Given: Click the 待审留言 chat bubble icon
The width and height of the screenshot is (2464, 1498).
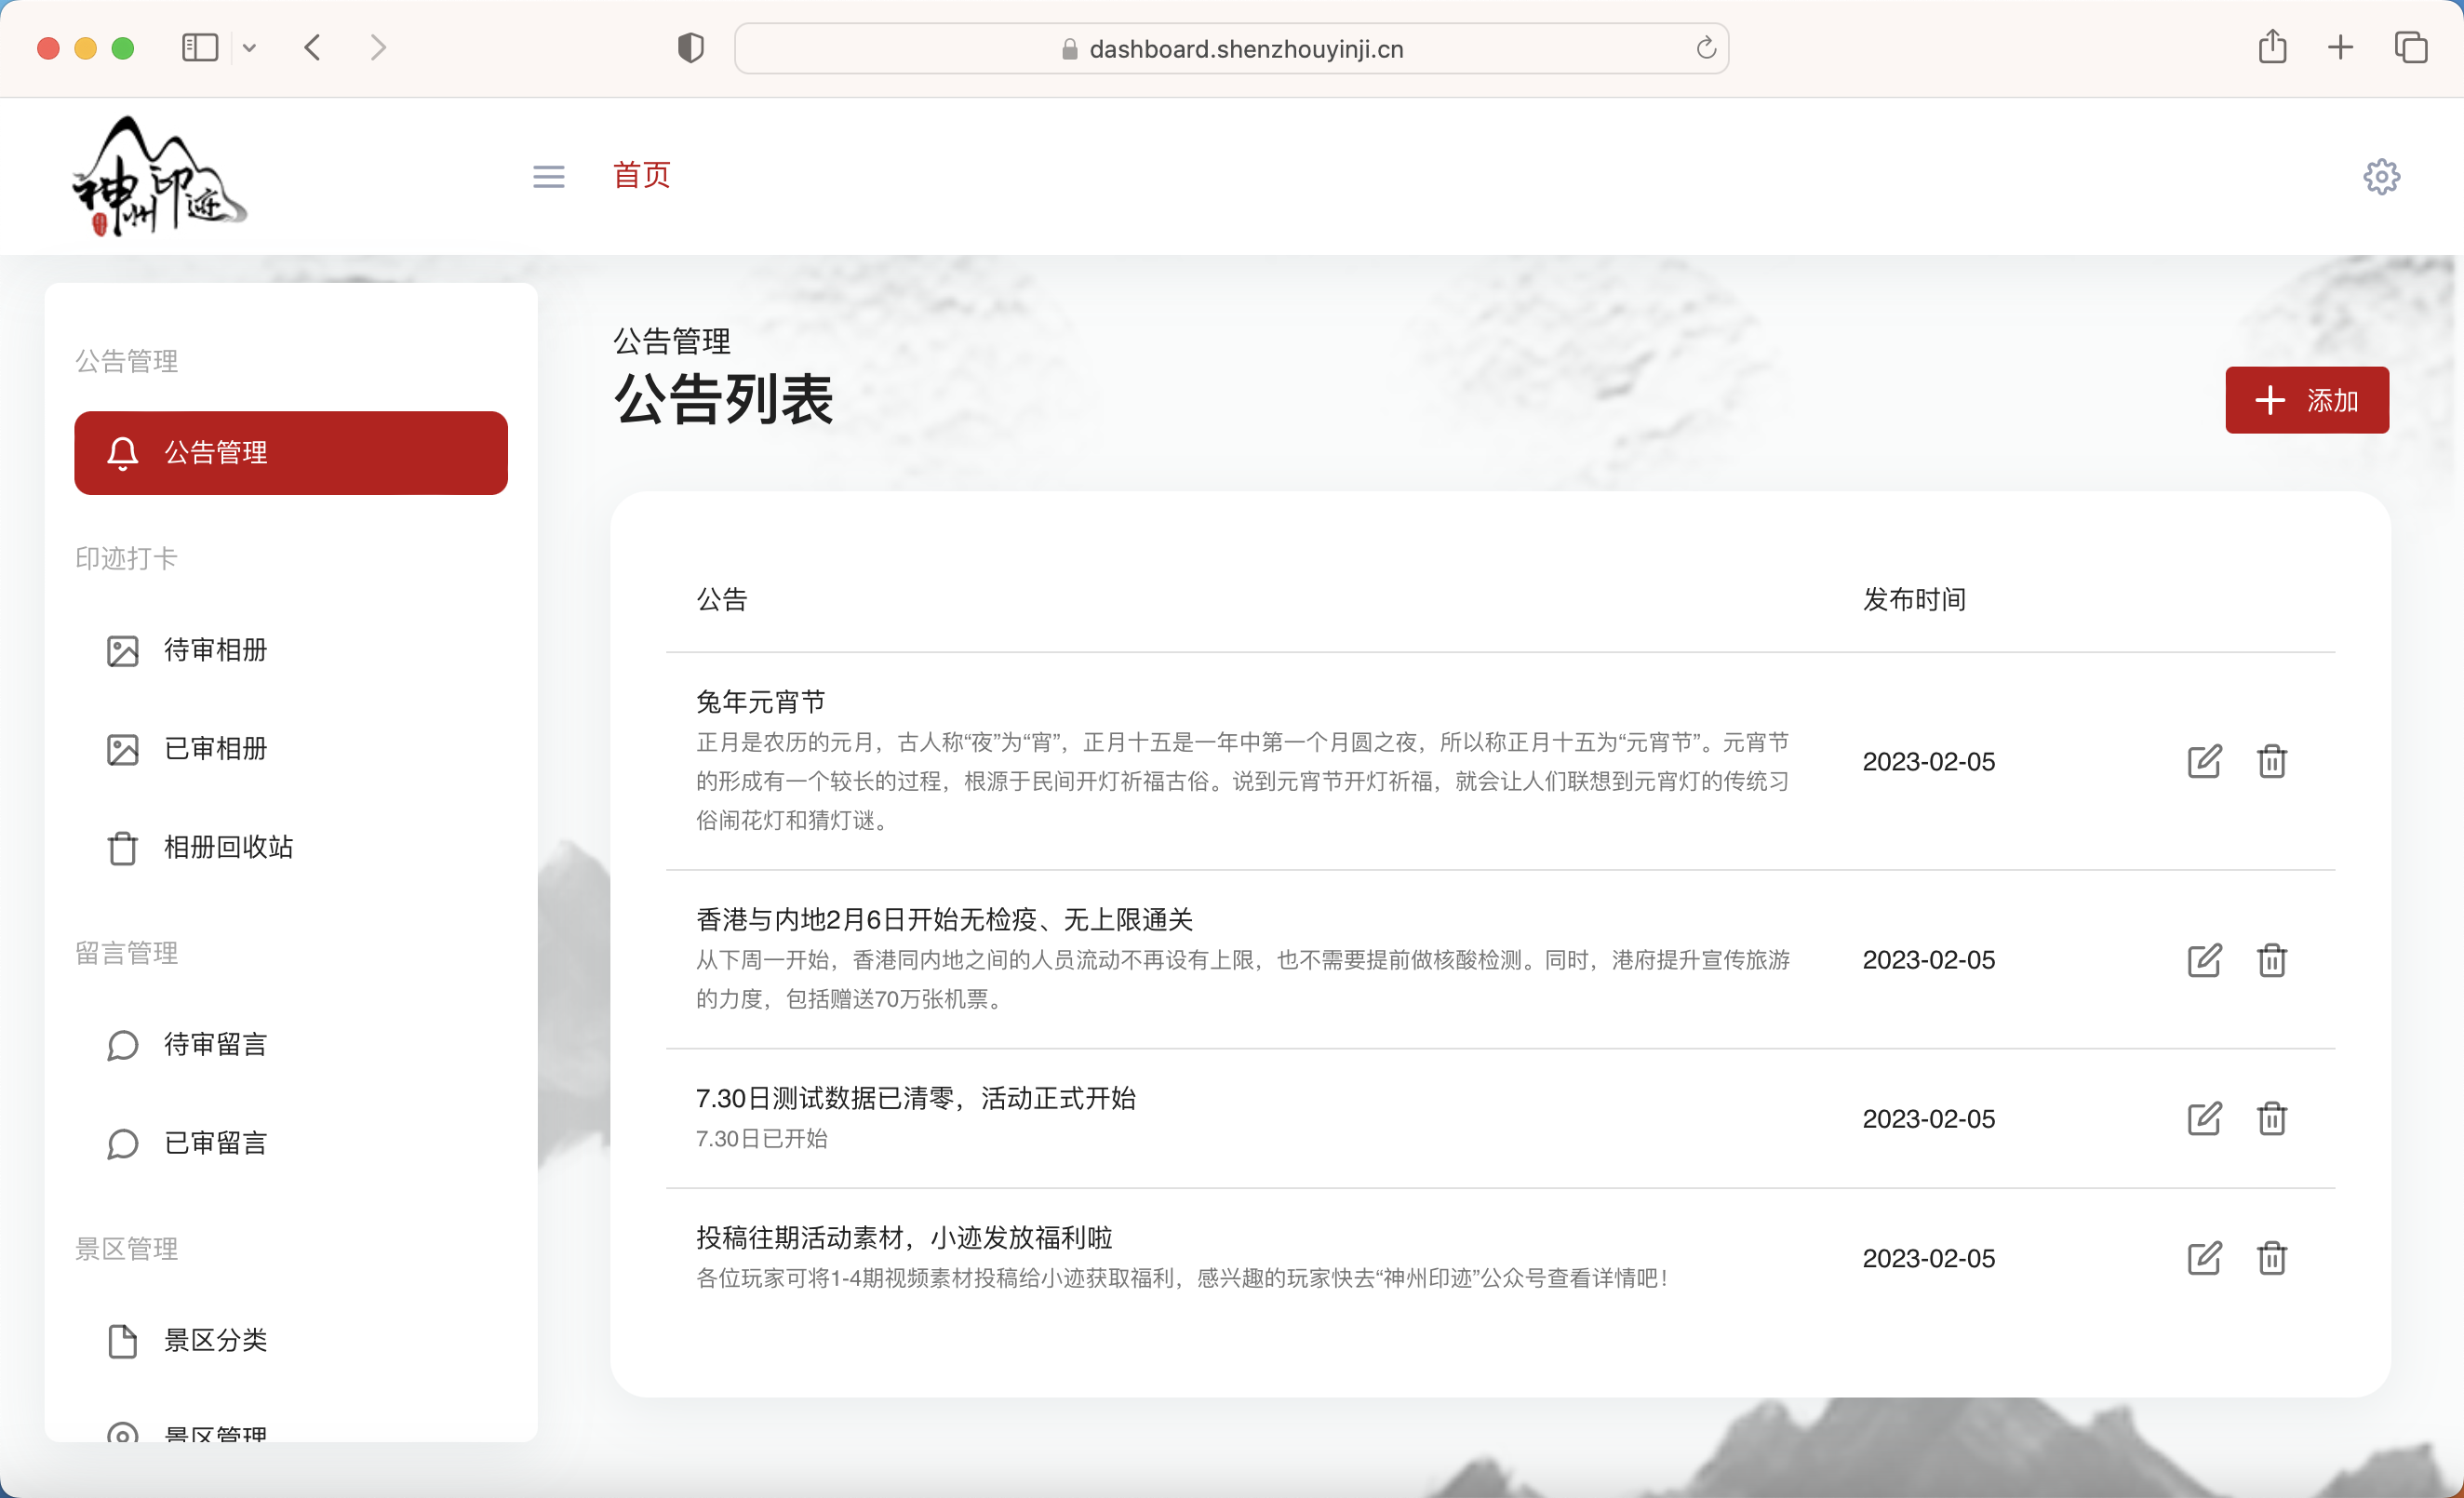Looking at the screenshot, I should [x=122, y=1044].
